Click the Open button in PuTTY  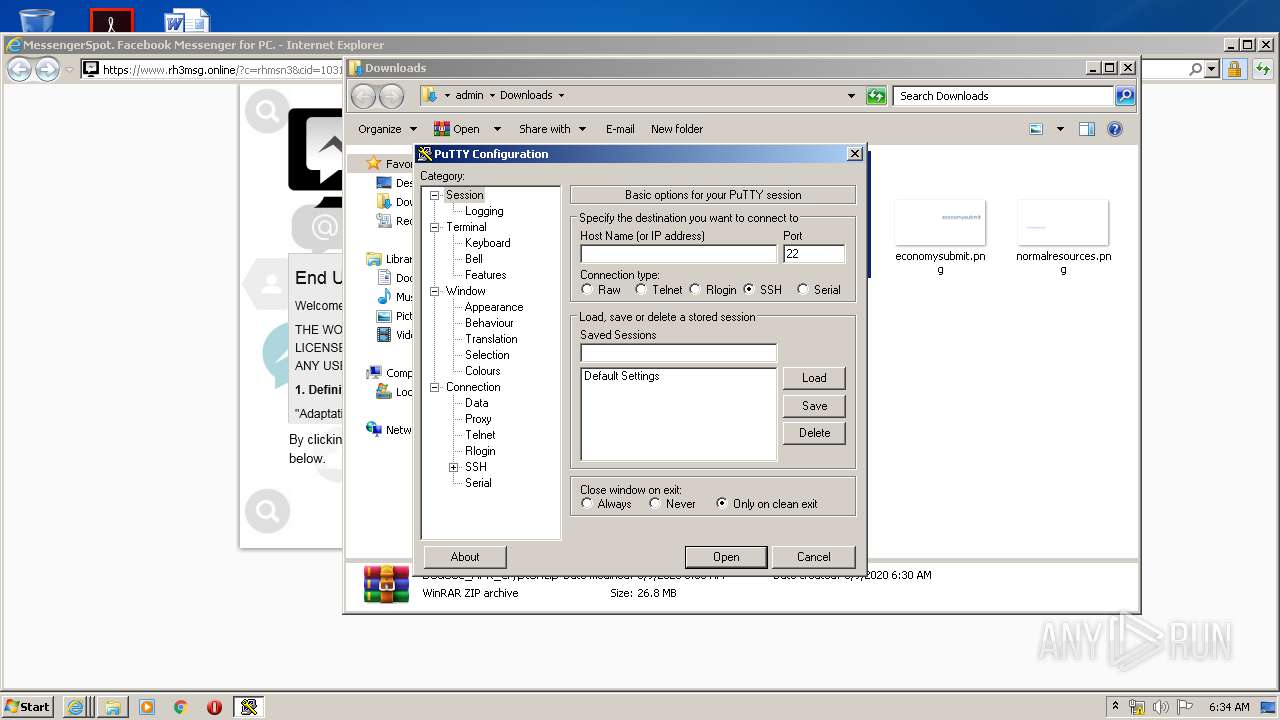point(726,557)
